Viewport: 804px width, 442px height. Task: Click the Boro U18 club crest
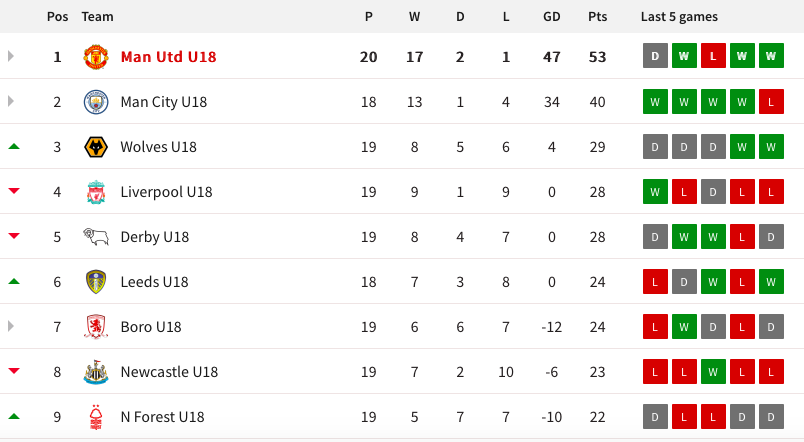click(x=95, y=327)
